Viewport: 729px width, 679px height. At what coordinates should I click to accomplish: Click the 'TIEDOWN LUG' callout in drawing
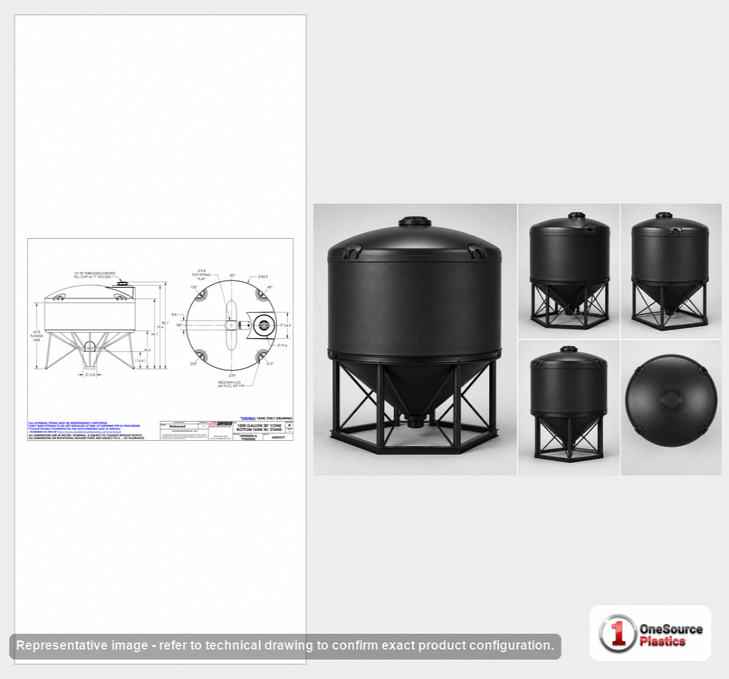pos(231,384)
